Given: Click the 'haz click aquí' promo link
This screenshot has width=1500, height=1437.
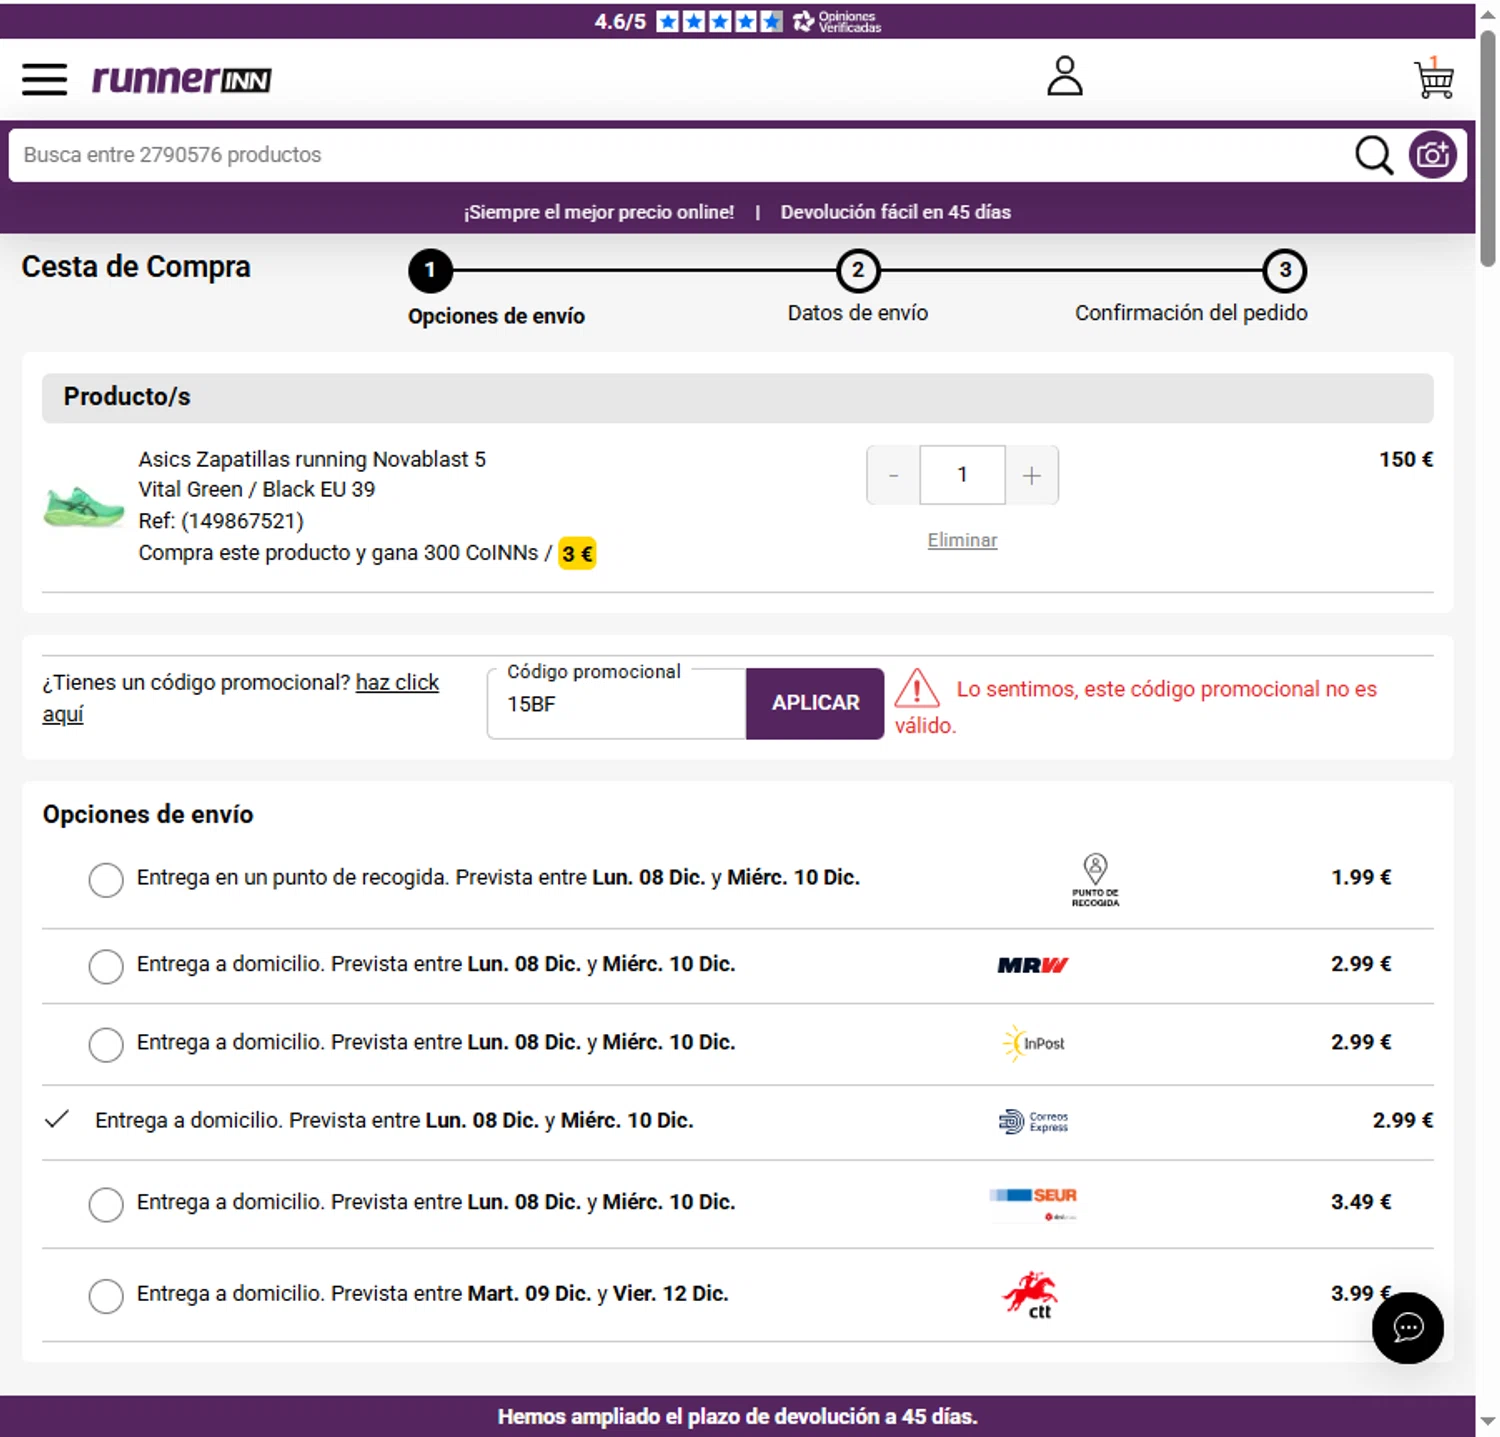Looking at the screenshot, I should tap(397, 683).
